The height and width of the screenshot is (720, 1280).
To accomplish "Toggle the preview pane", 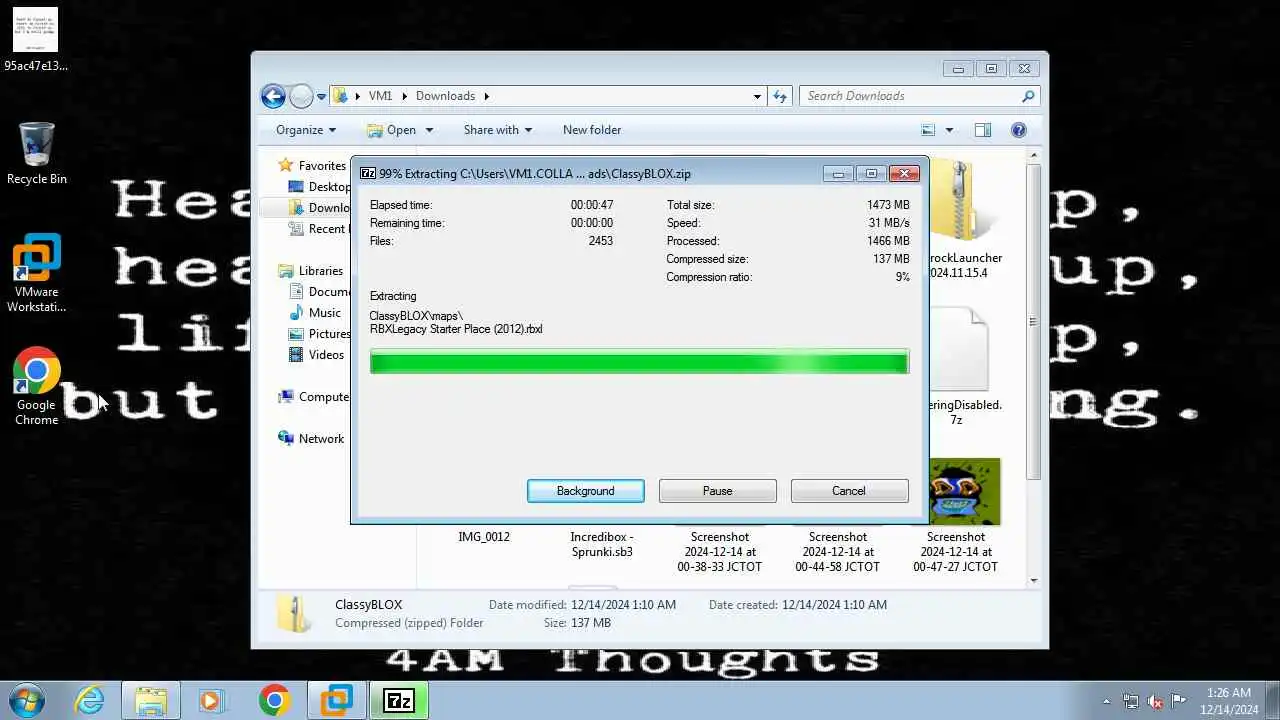I will pyautogui.click(x=983, y=130).
